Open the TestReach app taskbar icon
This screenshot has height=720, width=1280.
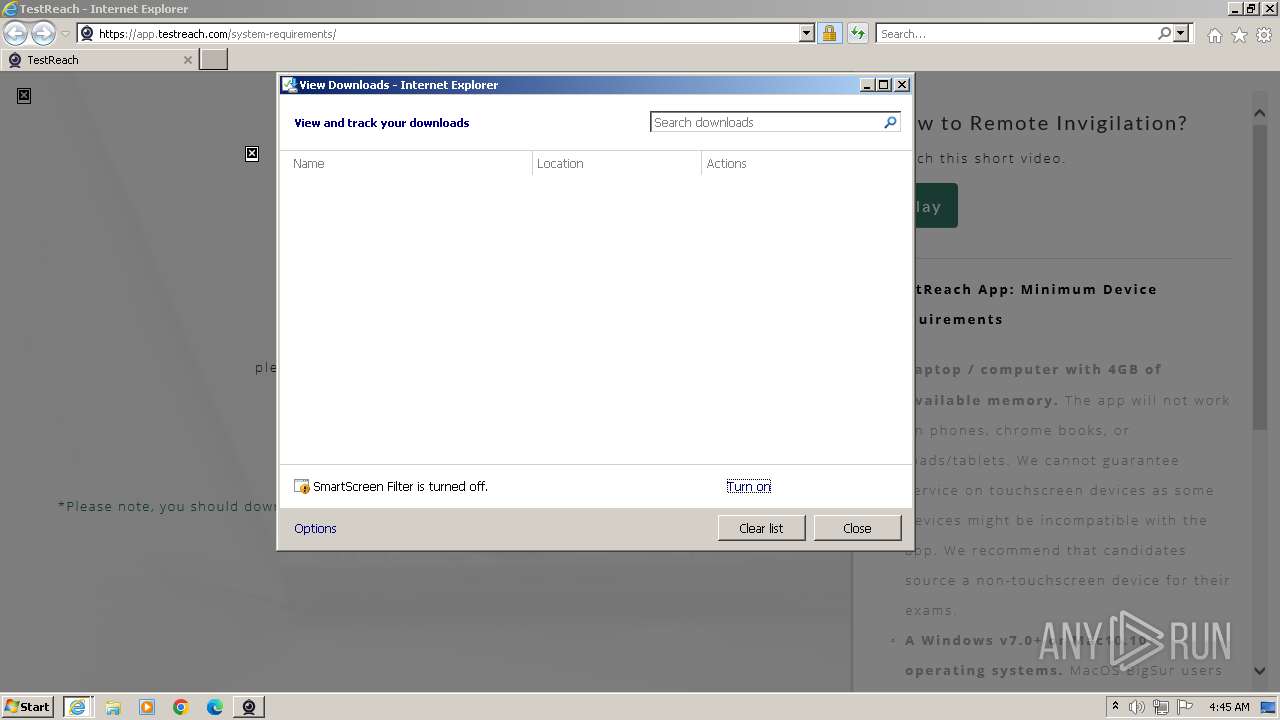[x=249, y=707]
